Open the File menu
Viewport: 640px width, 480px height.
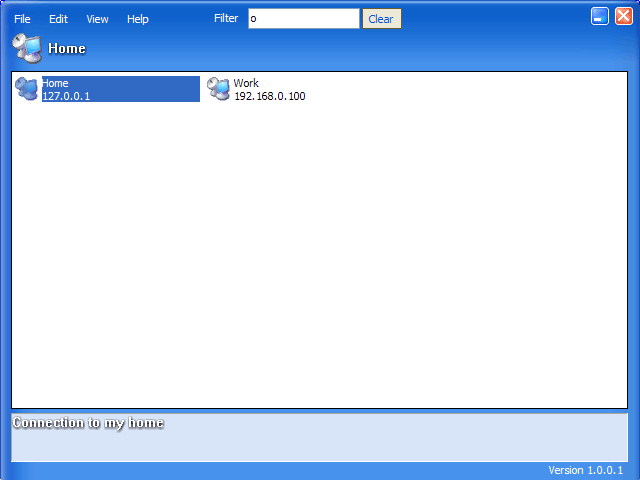pos(22,19)
